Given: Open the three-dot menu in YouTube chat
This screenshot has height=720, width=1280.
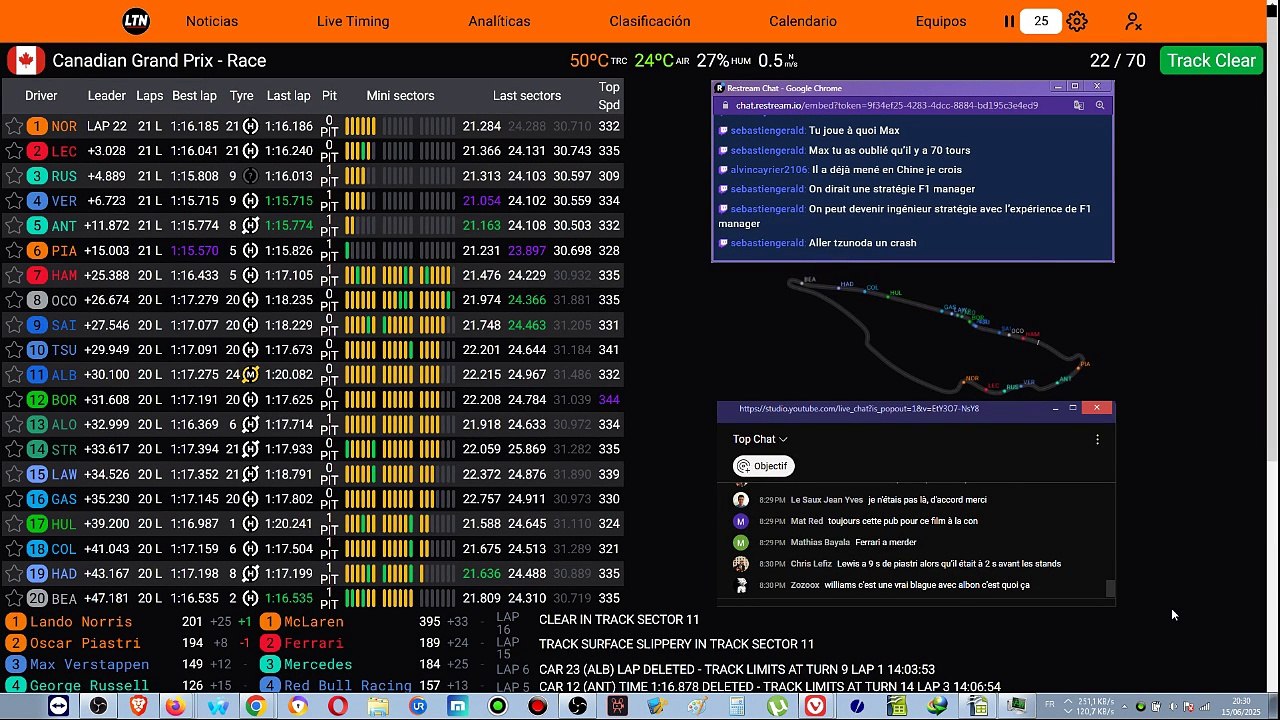Looking at the screenshot, I should pyautogui.click(x=1097, y=439).
